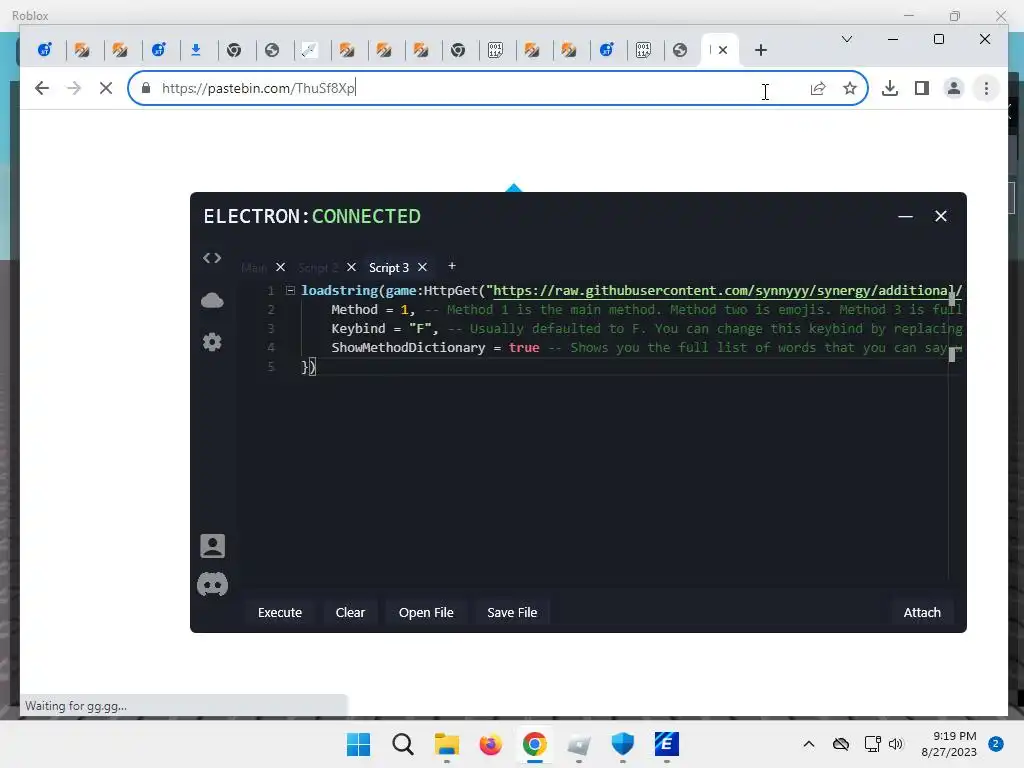Open the account profile icon in Electron sidebar

tap(212, 546)
